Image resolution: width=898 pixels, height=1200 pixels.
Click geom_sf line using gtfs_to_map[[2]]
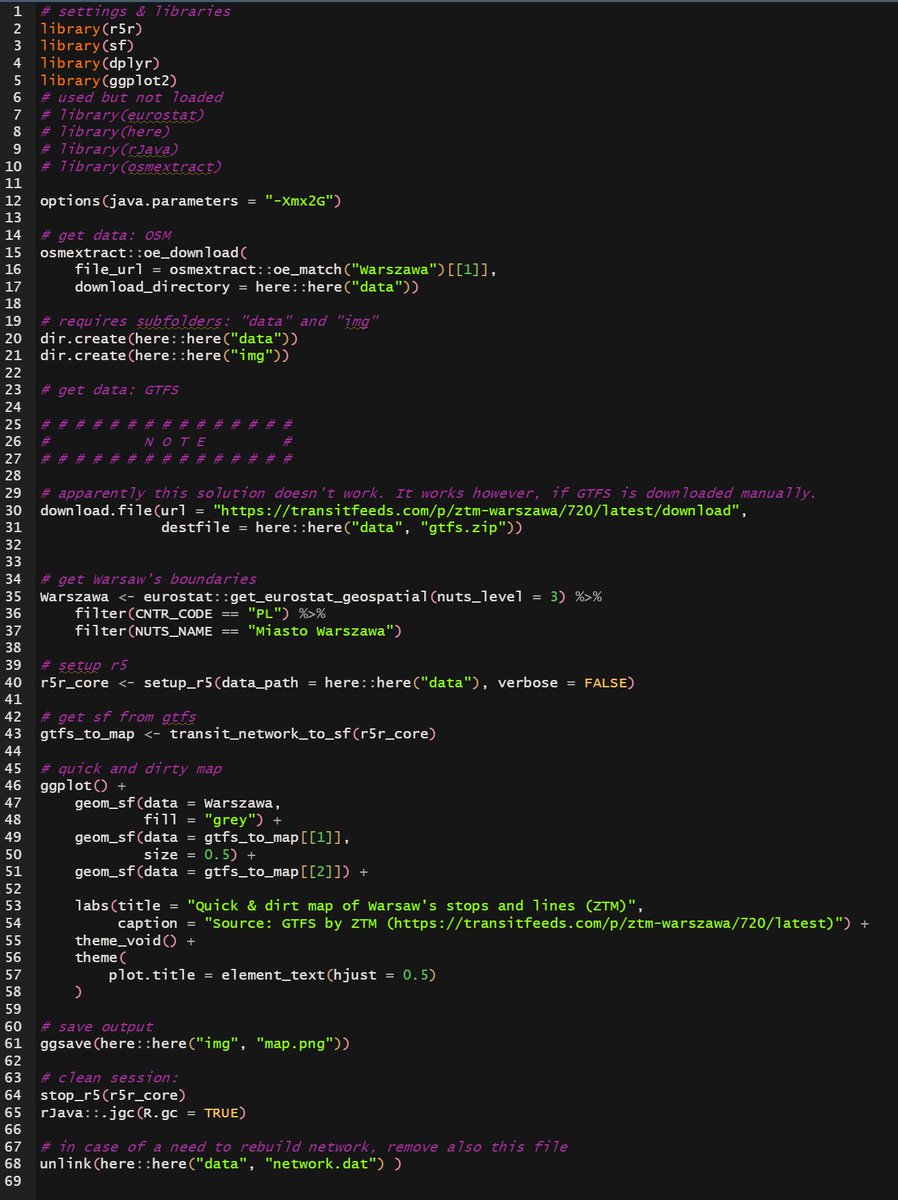(222, 872)
